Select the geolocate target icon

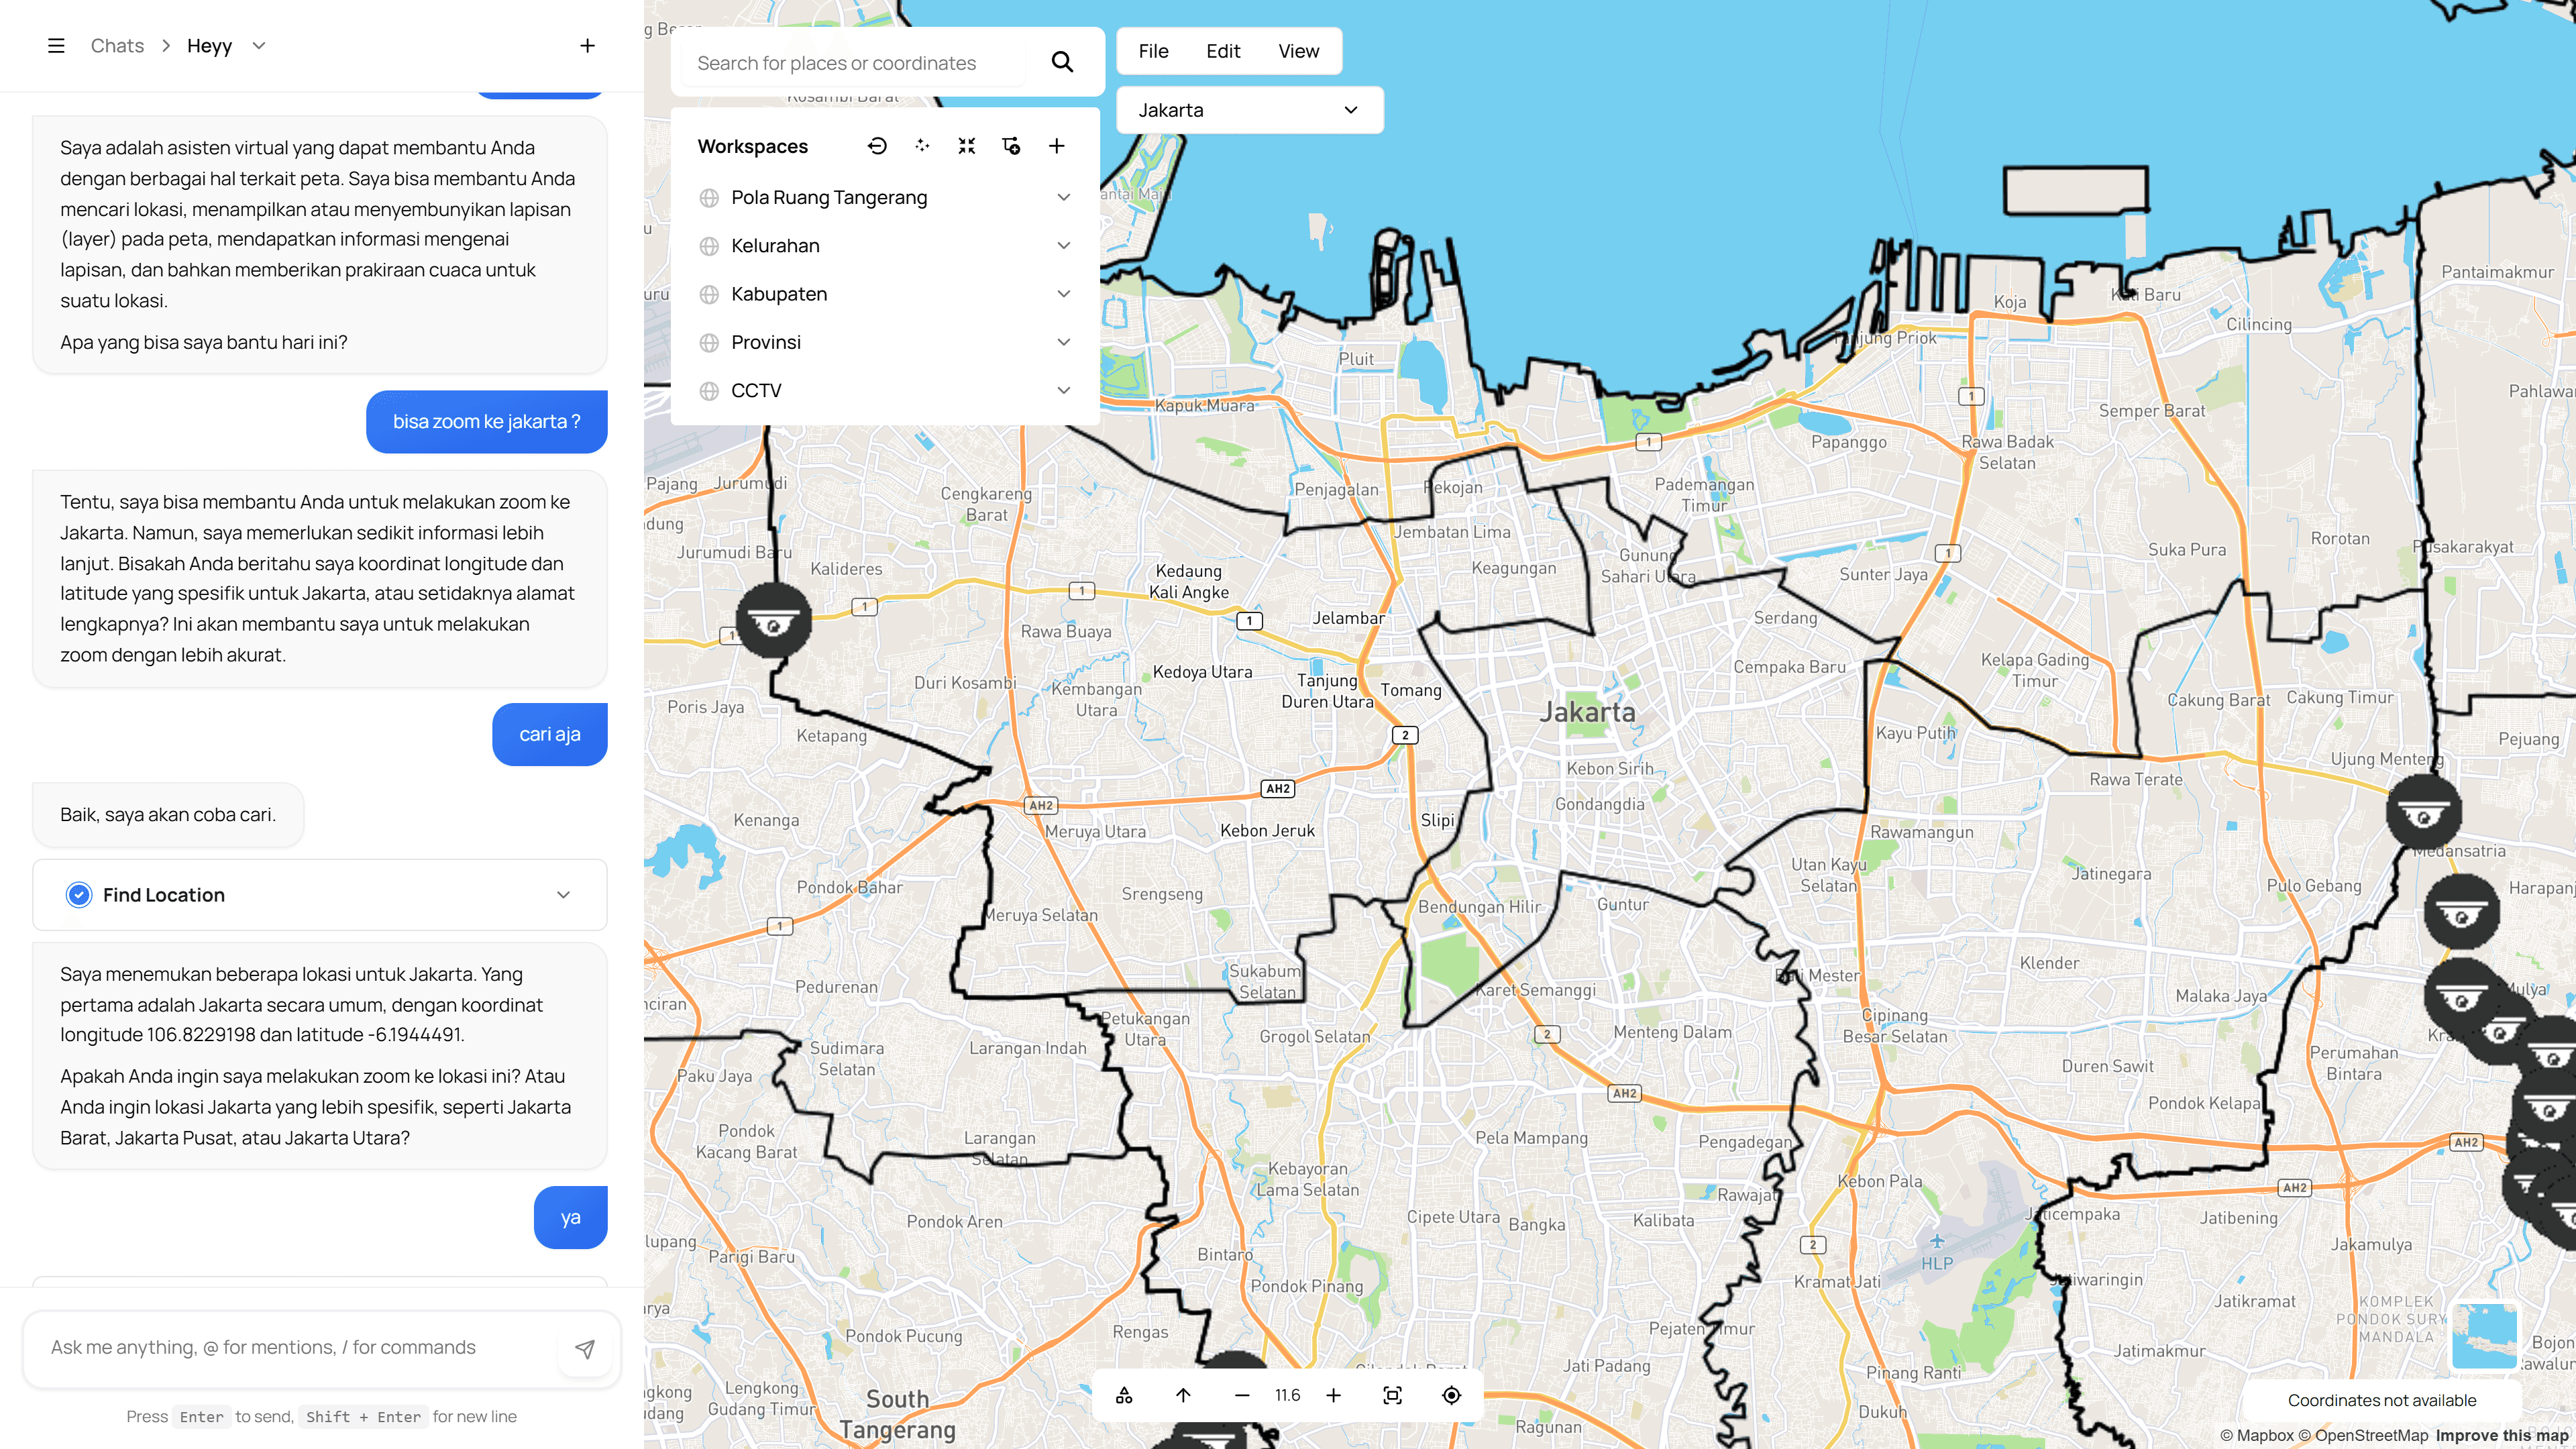coord(1451,1394)
